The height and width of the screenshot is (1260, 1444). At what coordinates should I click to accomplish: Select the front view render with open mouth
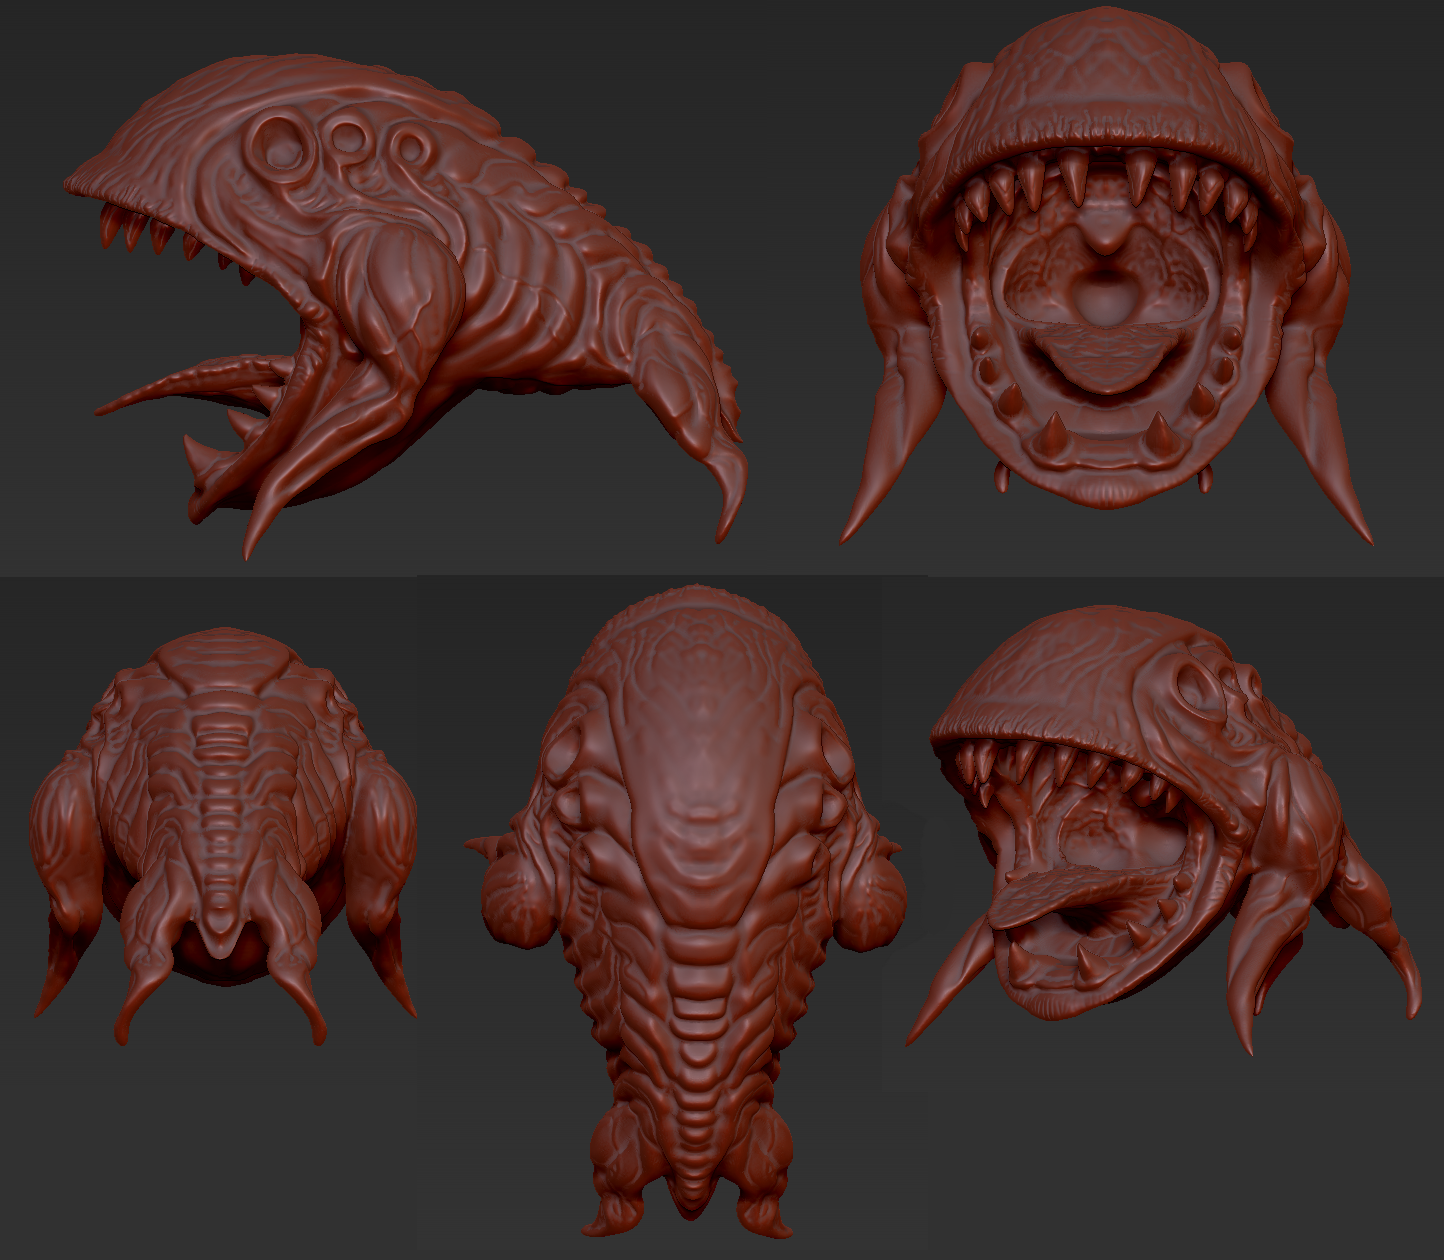pyautogui.click(x=1106, y=275)
